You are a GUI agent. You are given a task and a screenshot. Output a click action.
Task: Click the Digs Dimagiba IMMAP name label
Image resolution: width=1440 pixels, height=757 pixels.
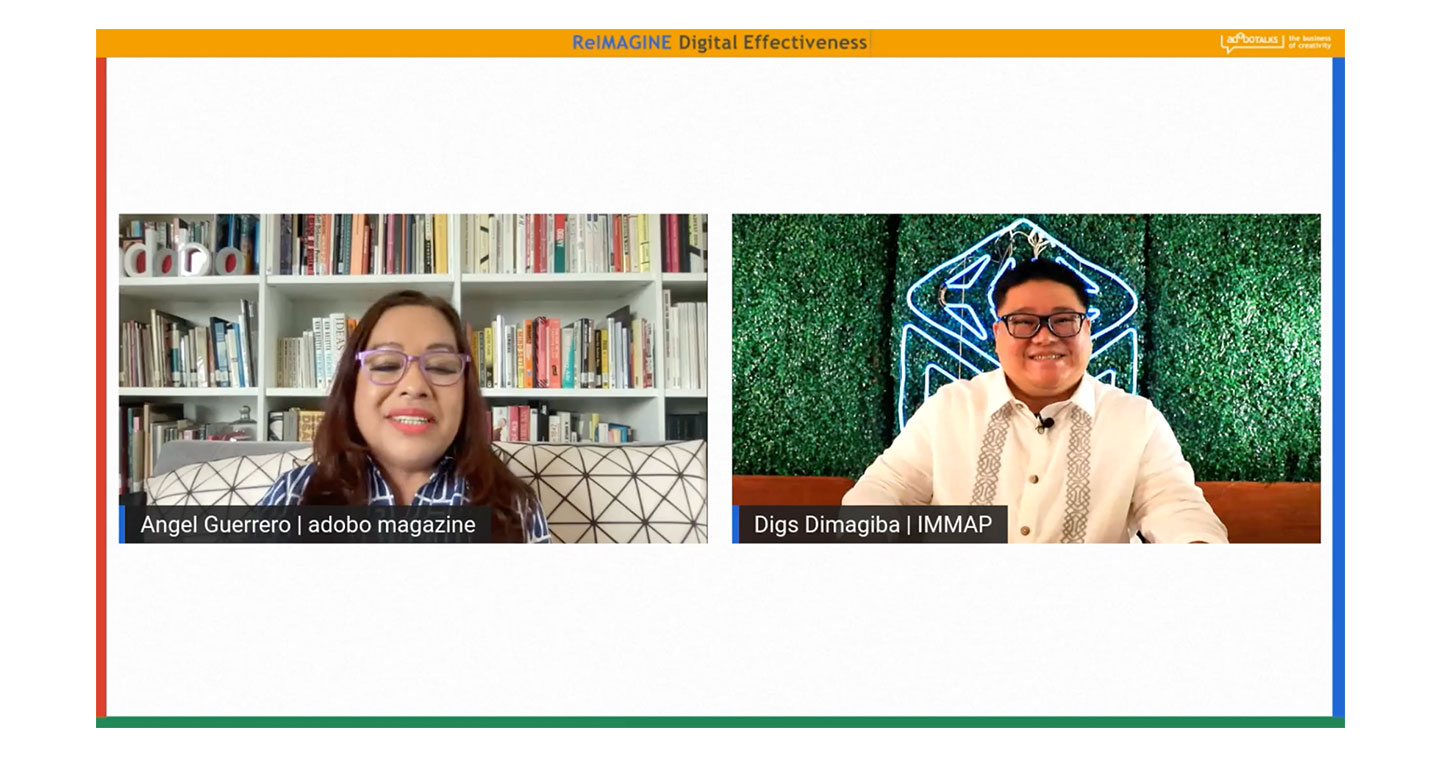coord(873,524)
